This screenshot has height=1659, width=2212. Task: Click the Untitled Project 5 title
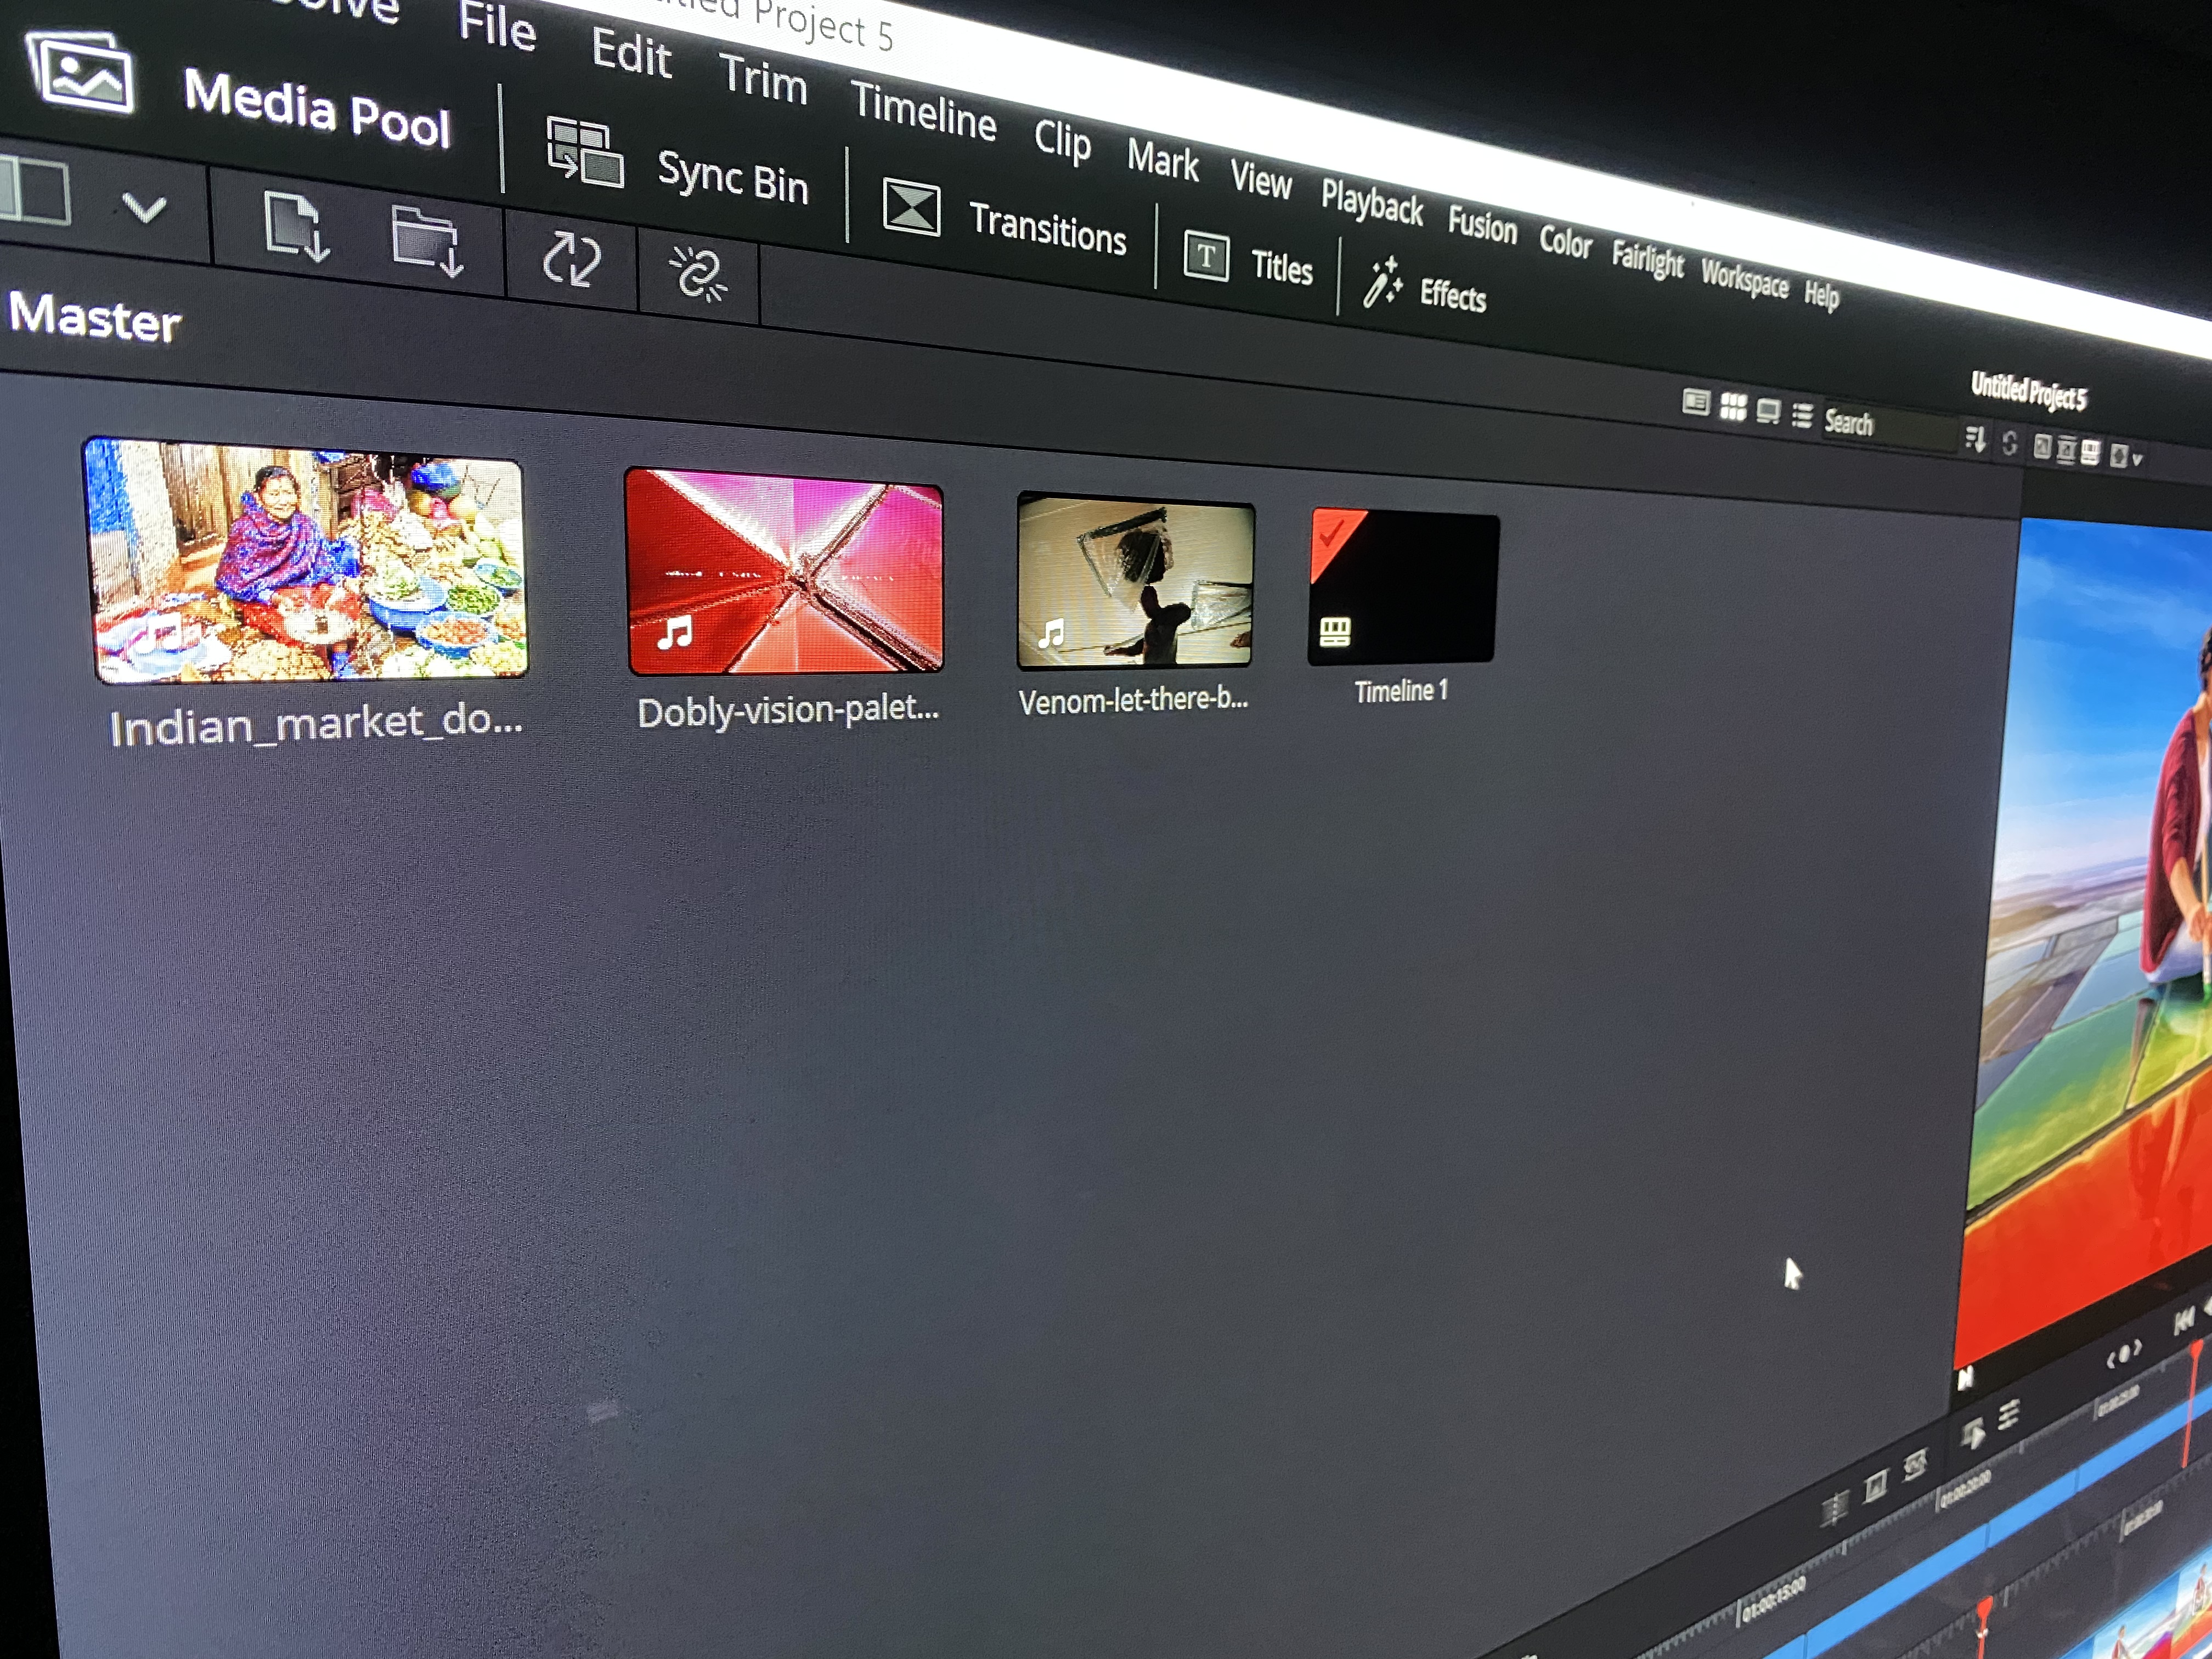tap(2029, 391)
